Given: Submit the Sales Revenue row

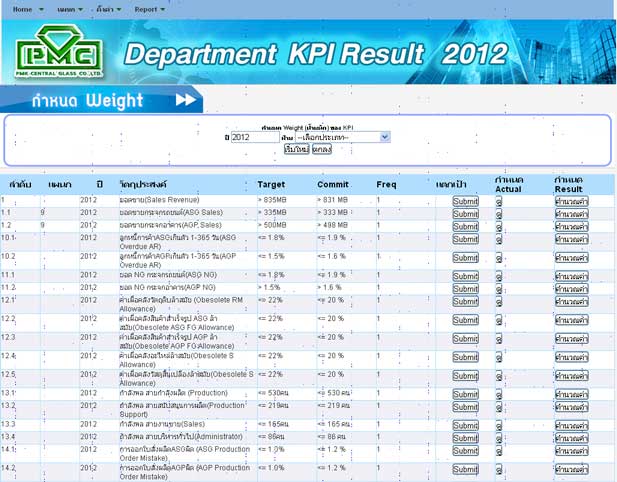Looking at the screenshot, I should click(x=465, y=201).
